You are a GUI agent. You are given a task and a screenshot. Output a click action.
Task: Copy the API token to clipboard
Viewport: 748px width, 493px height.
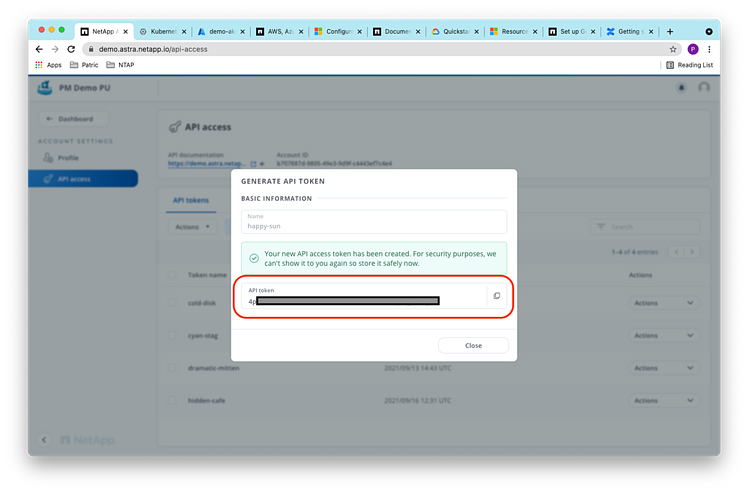point(496,296)
